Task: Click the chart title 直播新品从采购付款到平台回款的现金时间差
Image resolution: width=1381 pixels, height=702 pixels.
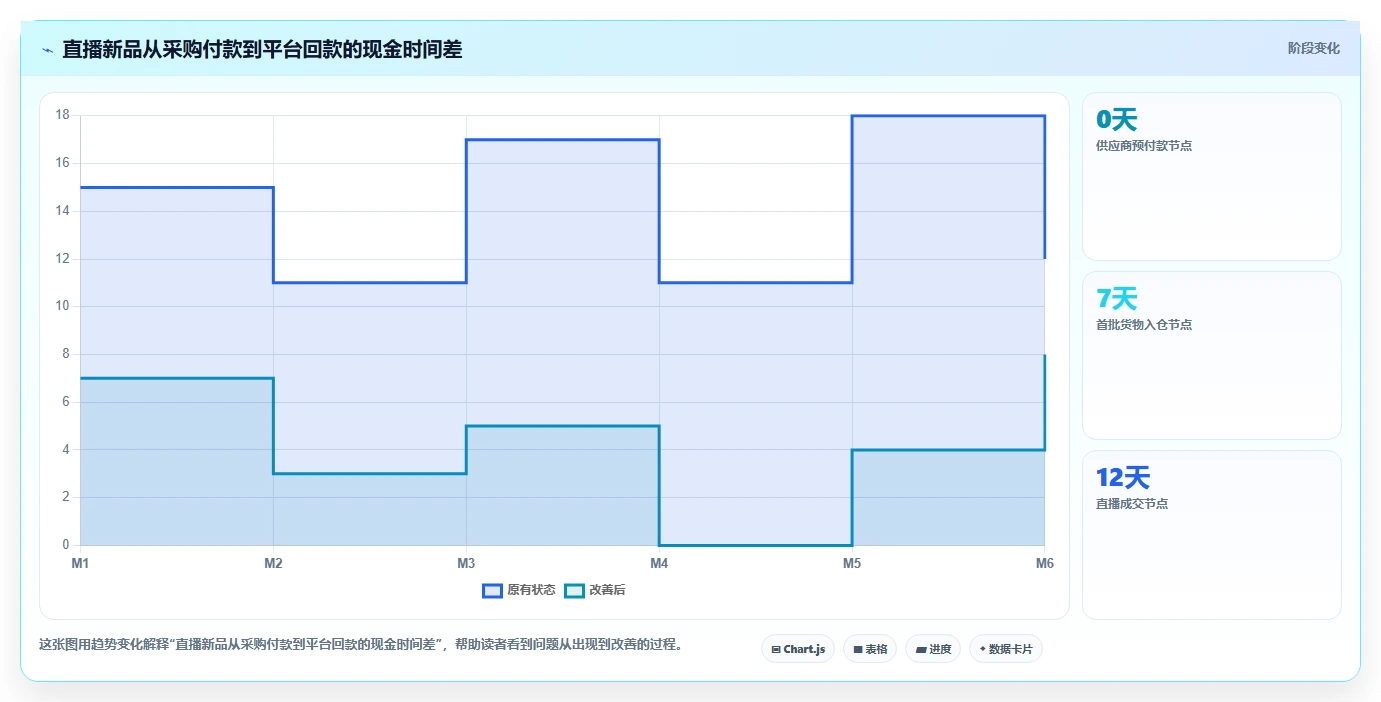Action: pyautogui.click(x=262, y=49)
